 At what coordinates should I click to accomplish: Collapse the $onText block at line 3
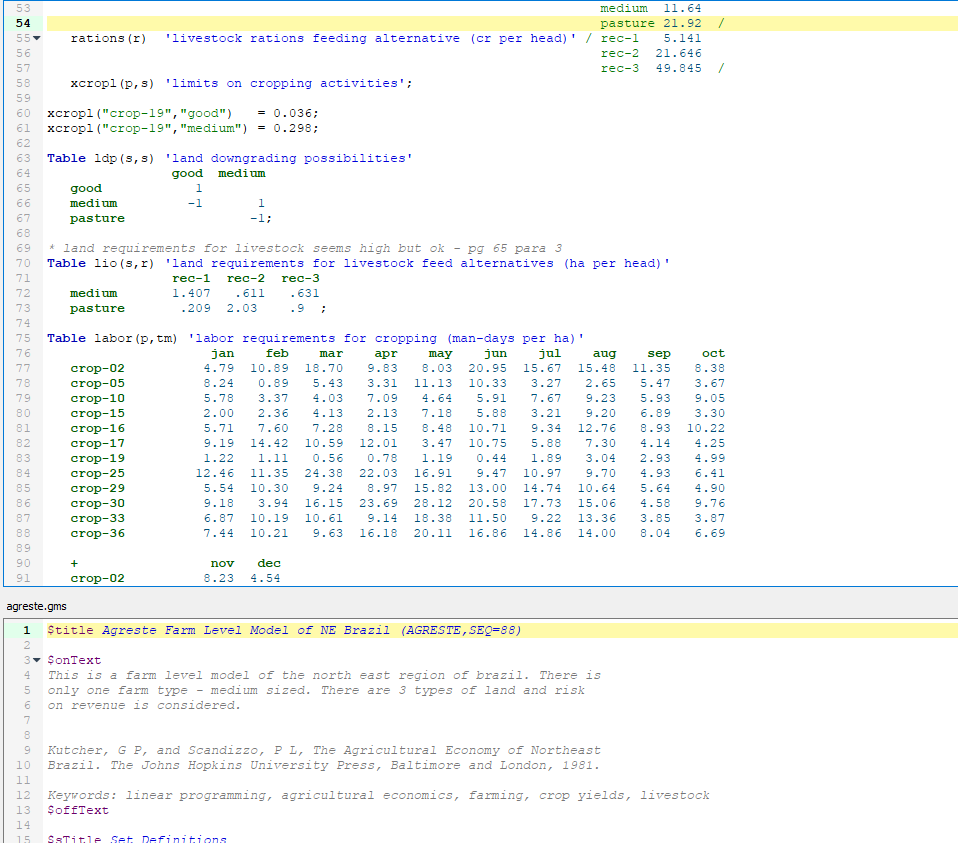pos(38,661)
